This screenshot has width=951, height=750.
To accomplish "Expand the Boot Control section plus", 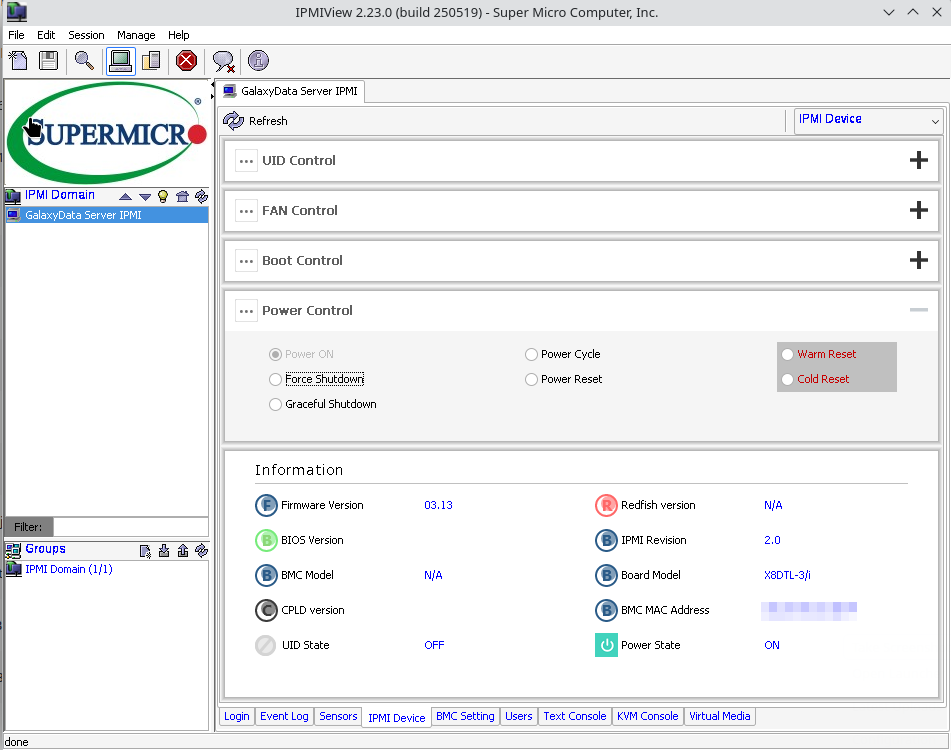I will pos(918,260).
